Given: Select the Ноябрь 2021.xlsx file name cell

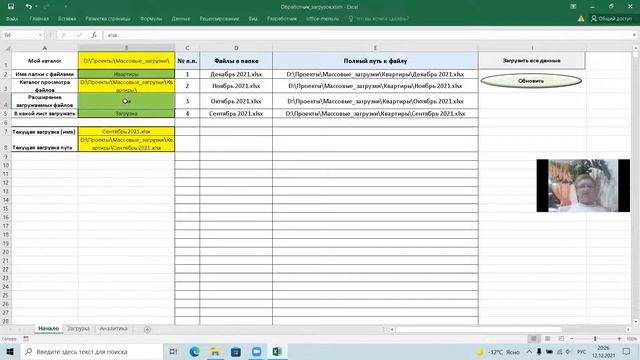Looking at the screenshot, I should click(236, 86).
